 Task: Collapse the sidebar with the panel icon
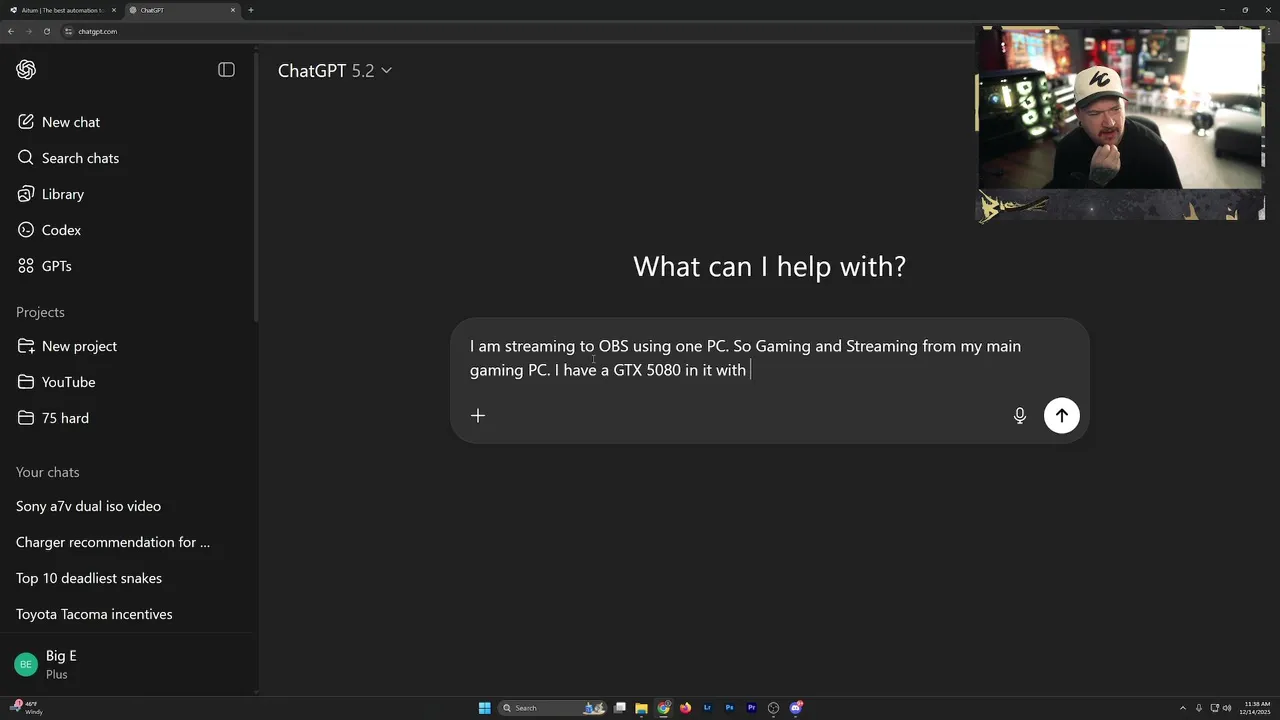pyautogui.click(x=226, y=70)
